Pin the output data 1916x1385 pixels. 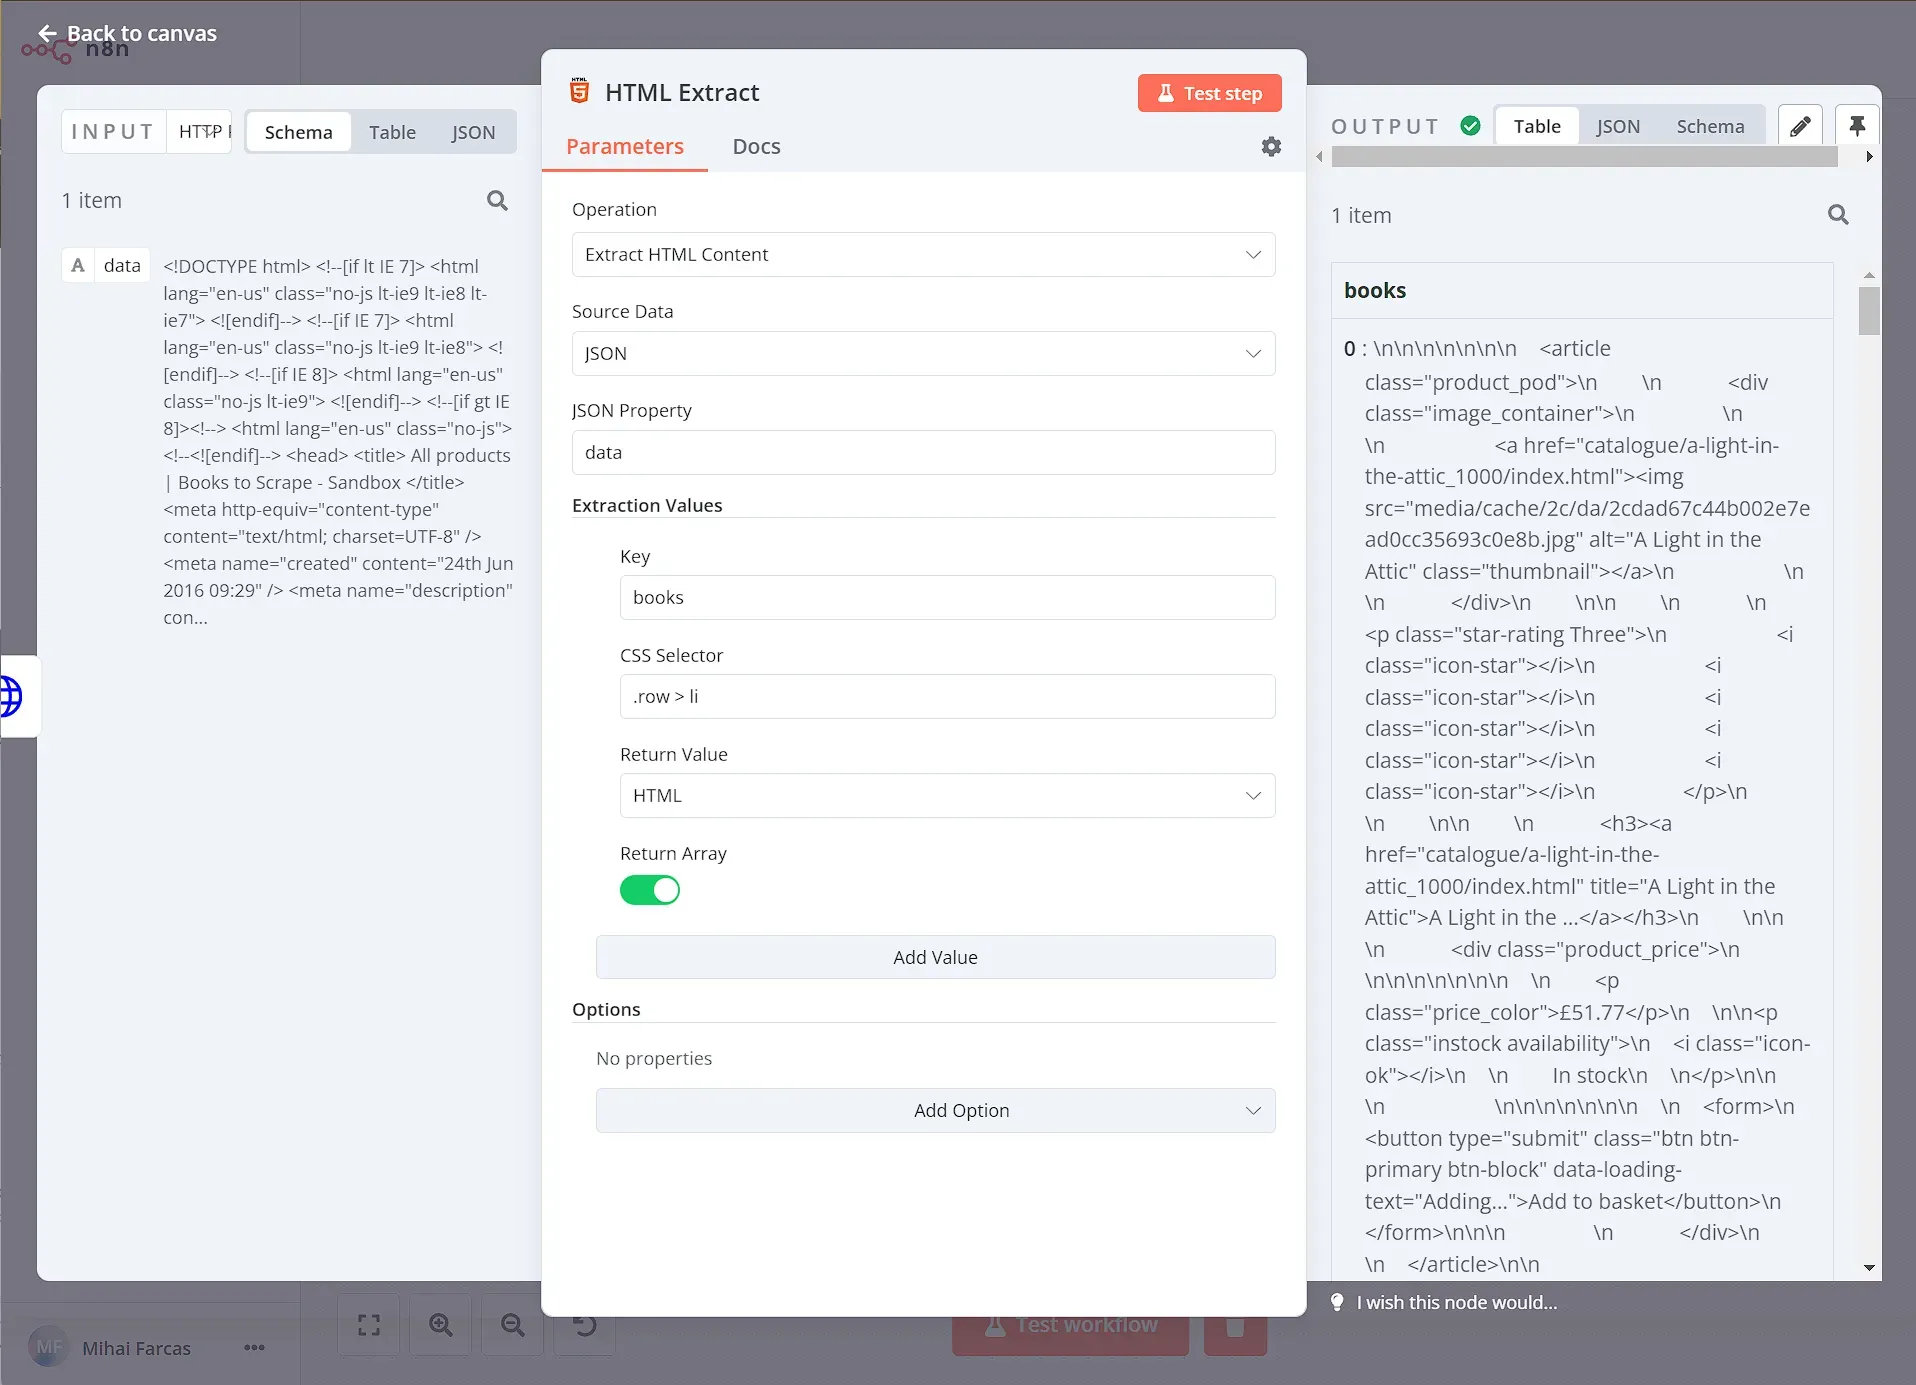1857,124
